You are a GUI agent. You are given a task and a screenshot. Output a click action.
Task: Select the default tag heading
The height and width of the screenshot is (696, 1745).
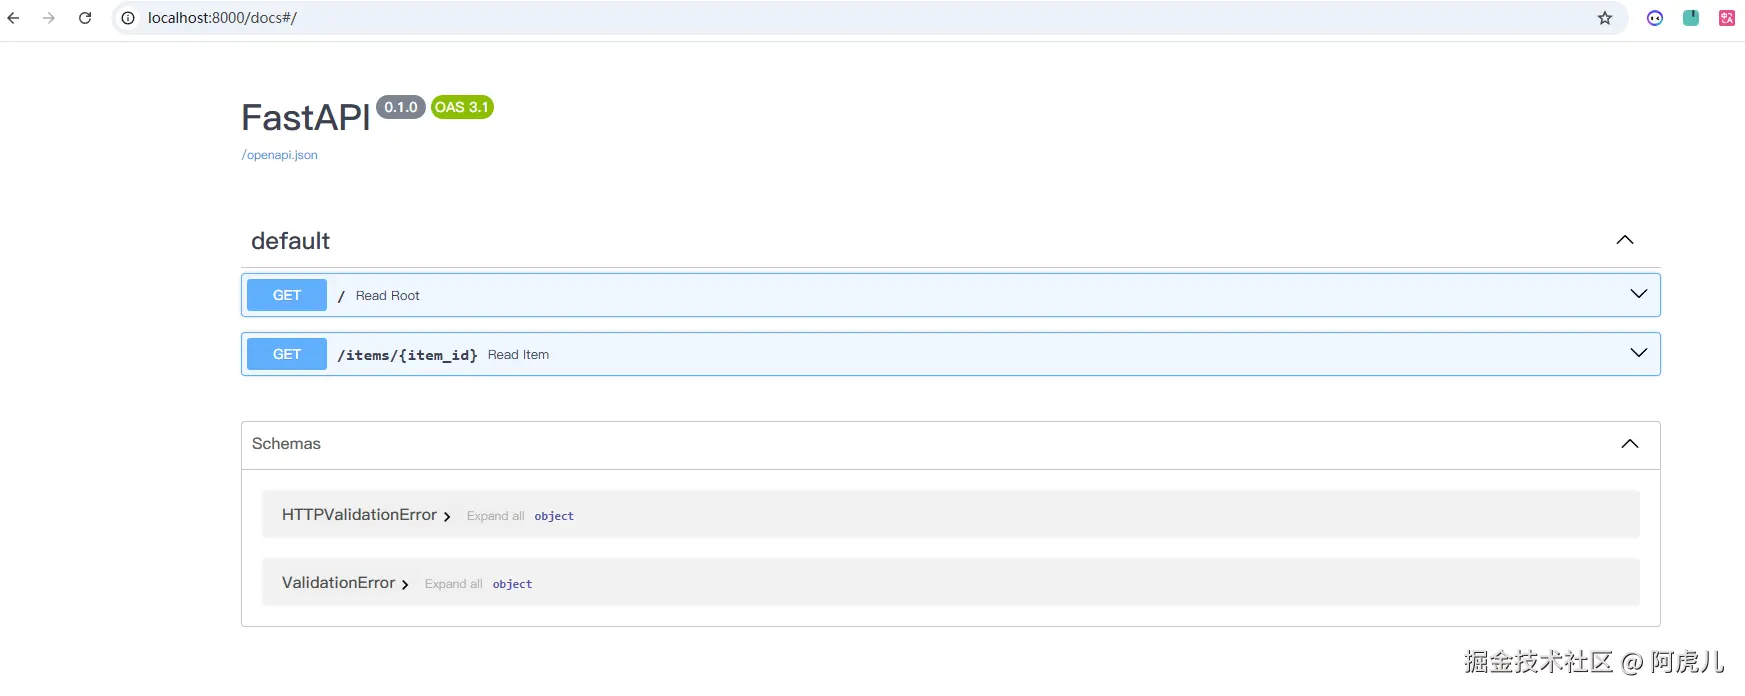pyautogui.click(x=290, y=241)
